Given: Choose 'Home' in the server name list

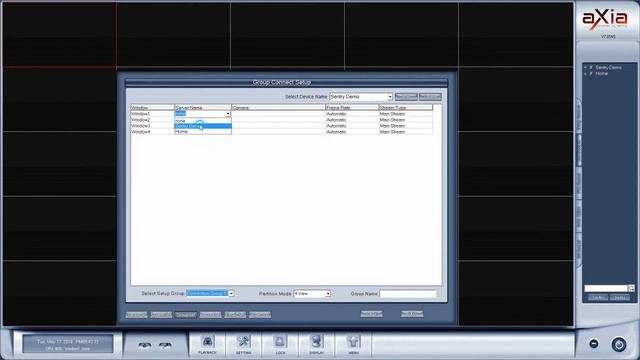Looking at the screenshot, I should click(x=203, y=131).
